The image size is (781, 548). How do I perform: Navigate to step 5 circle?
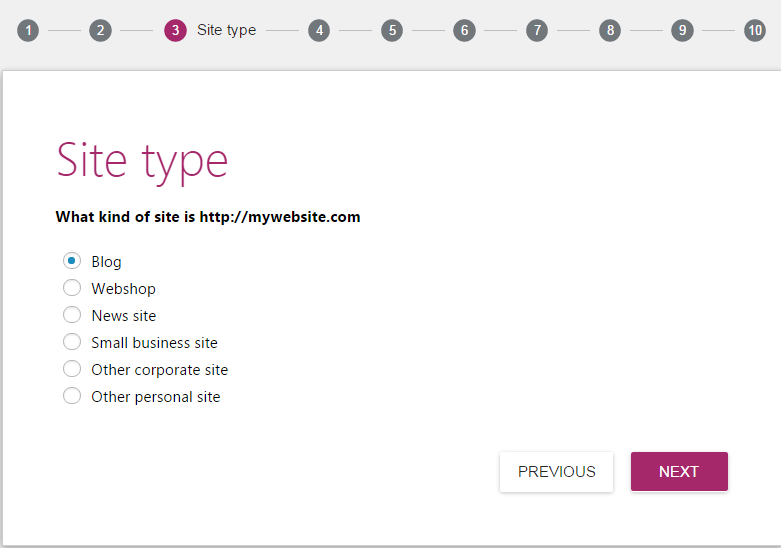point(392,30)
